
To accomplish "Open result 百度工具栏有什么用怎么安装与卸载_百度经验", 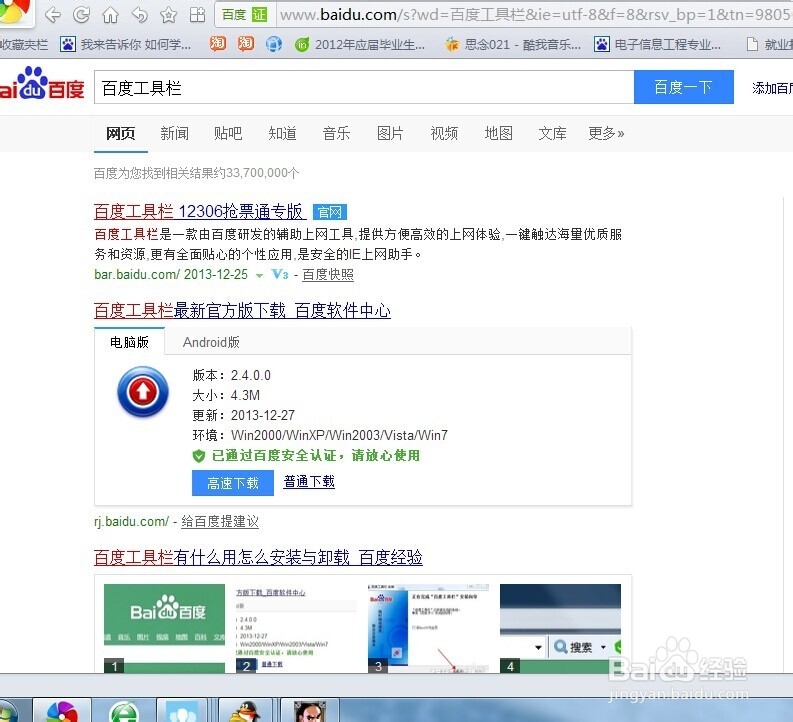I will (258, 557).
